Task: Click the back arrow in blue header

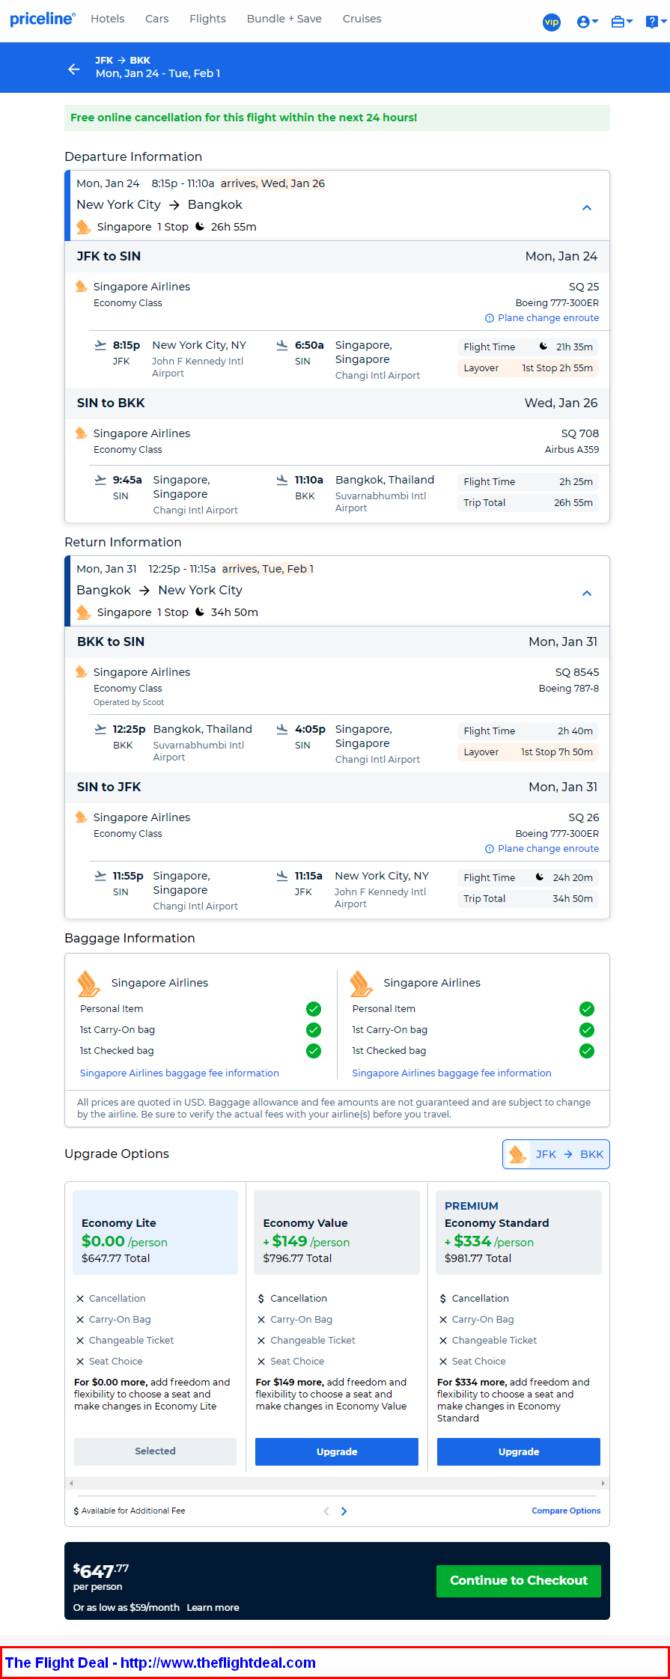Action: [73, 68]
